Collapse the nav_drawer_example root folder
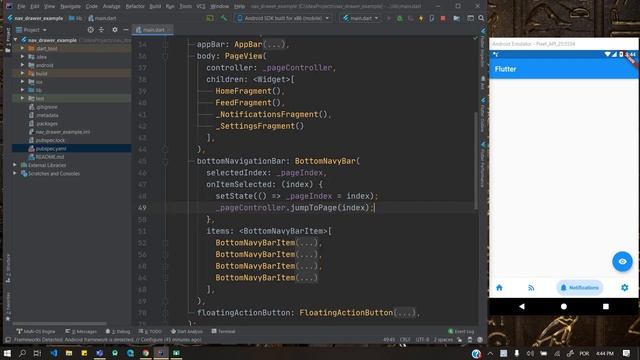 [16, 40]
